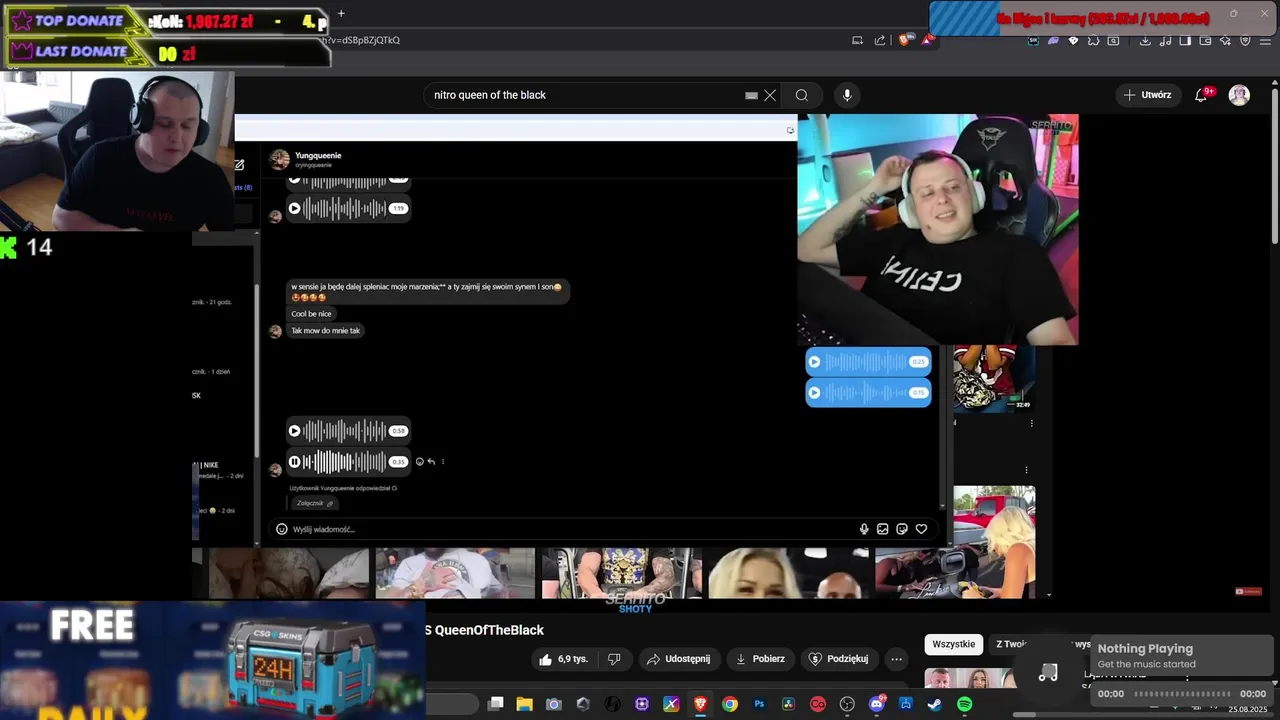1280x720 pixels.
Task: Open Google Chrome from taskbar
Action: (730, 704)
